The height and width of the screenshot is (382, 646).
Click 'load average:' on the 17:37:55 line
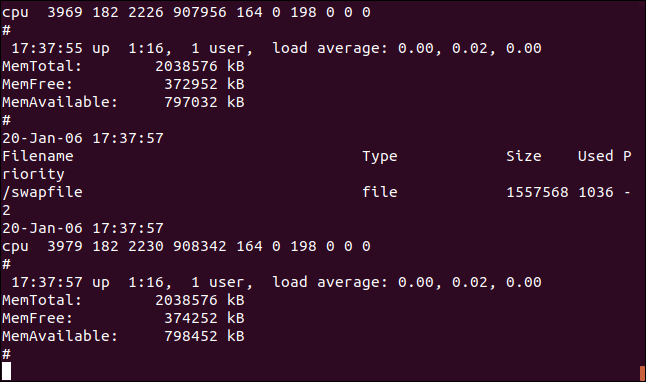[330, 48]
